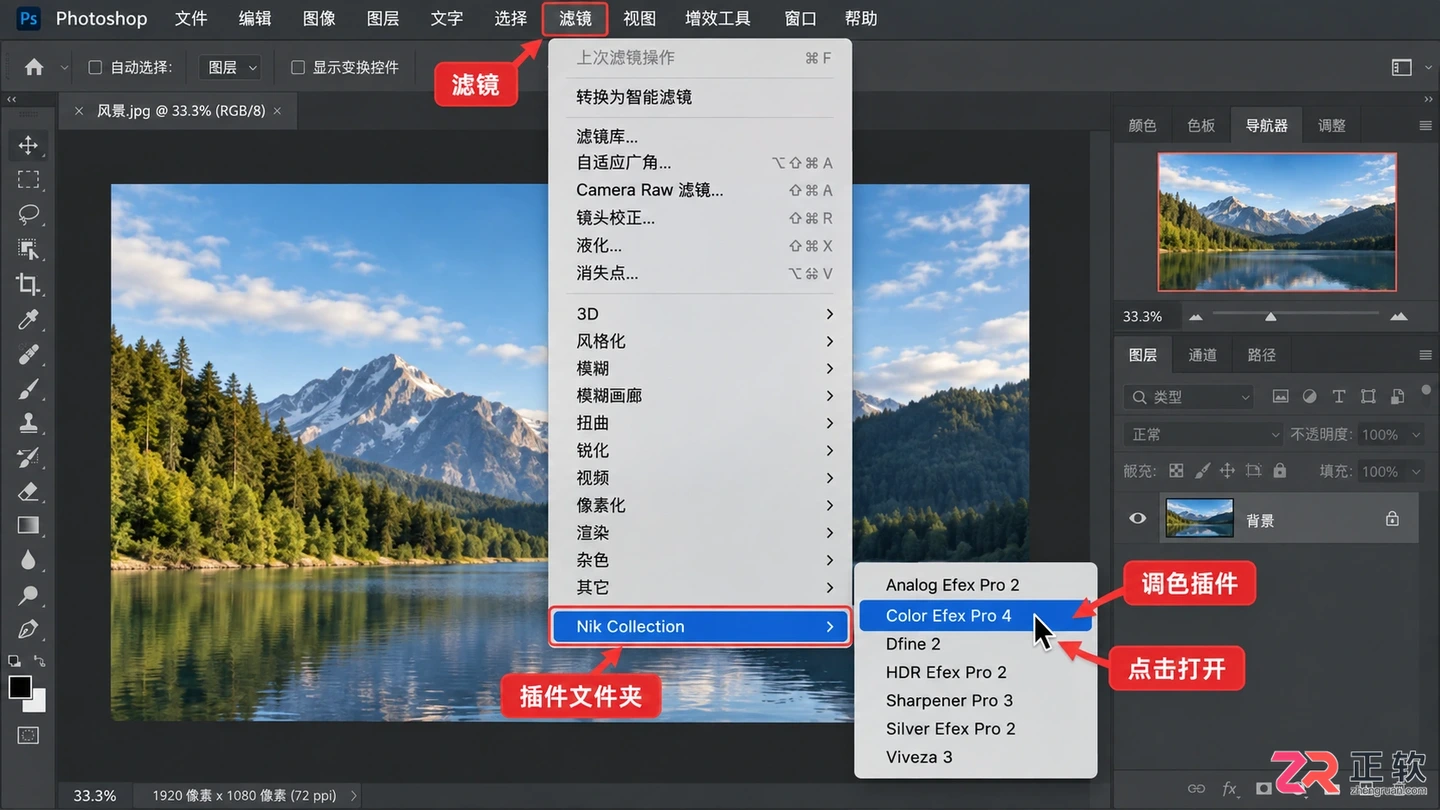Click the Navigator zoom slider handle
The image size is (1440, 810).
coord(1270,317)
